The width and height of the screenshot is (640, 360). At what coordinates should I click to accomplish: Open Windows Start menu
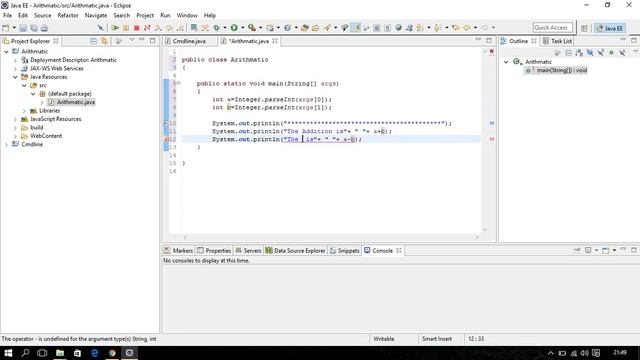coord(8,353)
